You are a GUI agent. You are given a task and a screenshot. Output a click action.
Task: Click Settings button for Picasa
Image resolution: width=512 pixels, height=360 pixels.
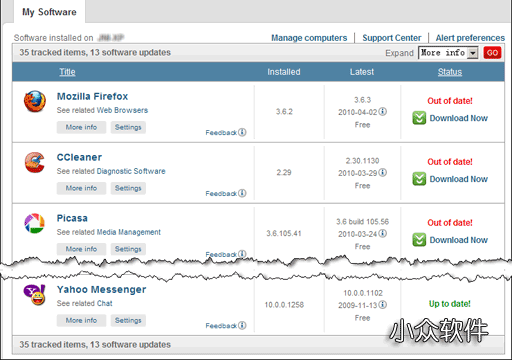pos(128,249)
